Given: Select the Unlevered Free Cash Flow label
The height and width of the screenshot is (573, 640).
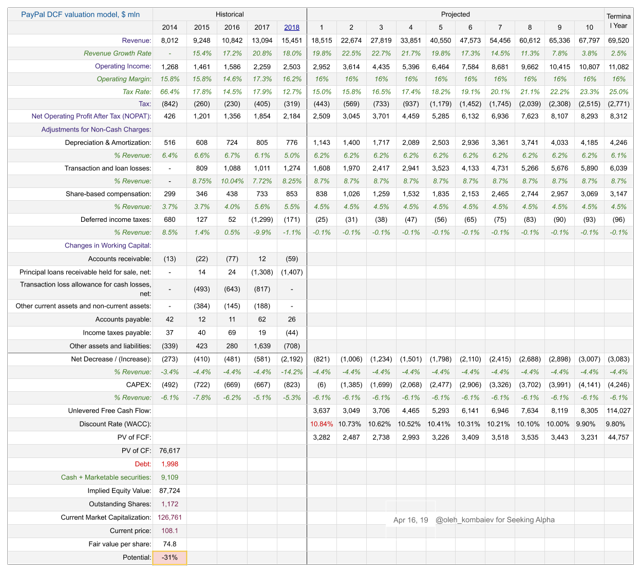Looking at the screenshot, I should click(109, 411).
